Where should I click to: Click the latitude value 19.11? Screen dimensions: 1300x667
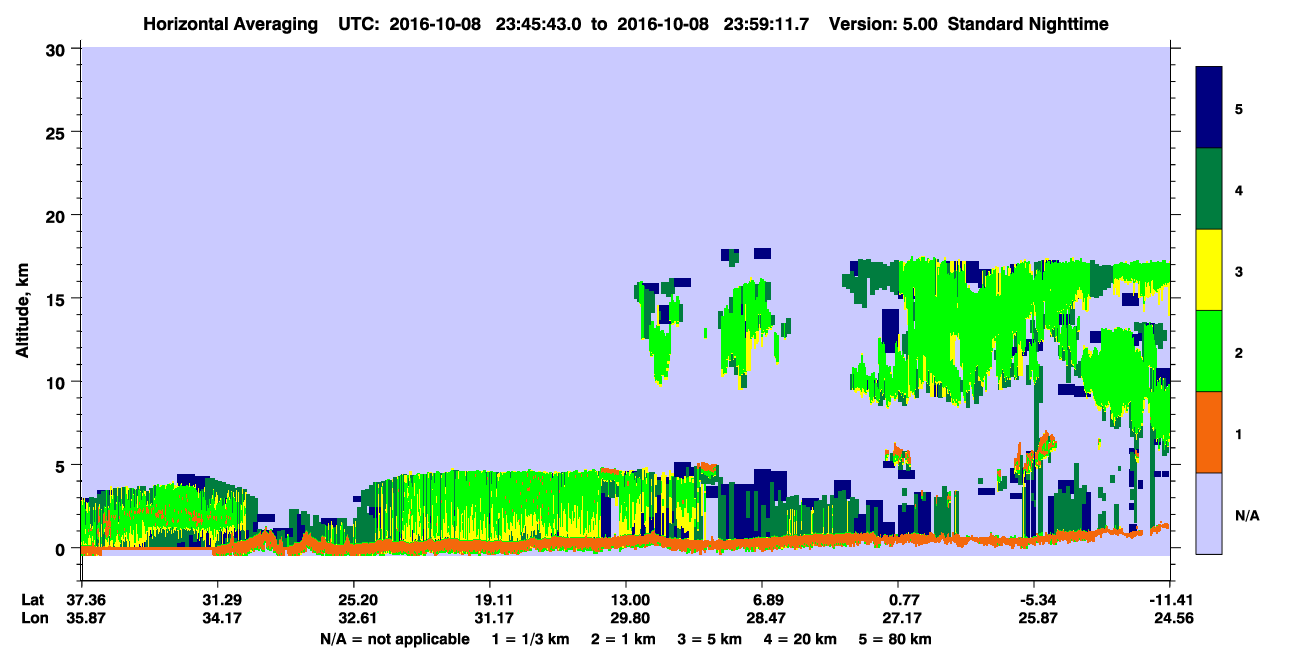489,600
